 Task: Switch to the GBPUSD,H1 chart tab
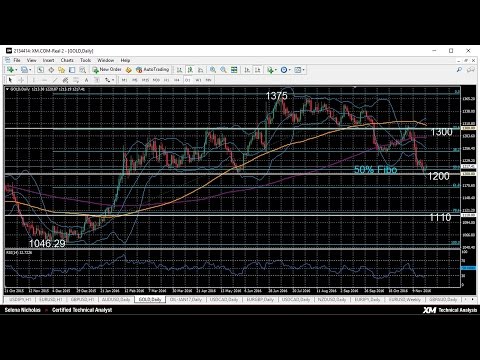pyautogui.click(x=82, y=299)
